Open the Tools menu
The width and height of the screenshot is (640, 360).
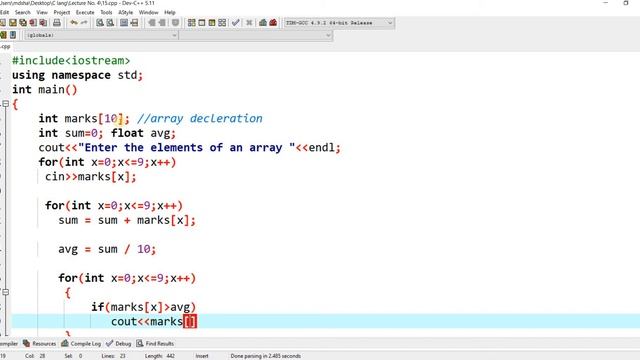tap(106, 12)
